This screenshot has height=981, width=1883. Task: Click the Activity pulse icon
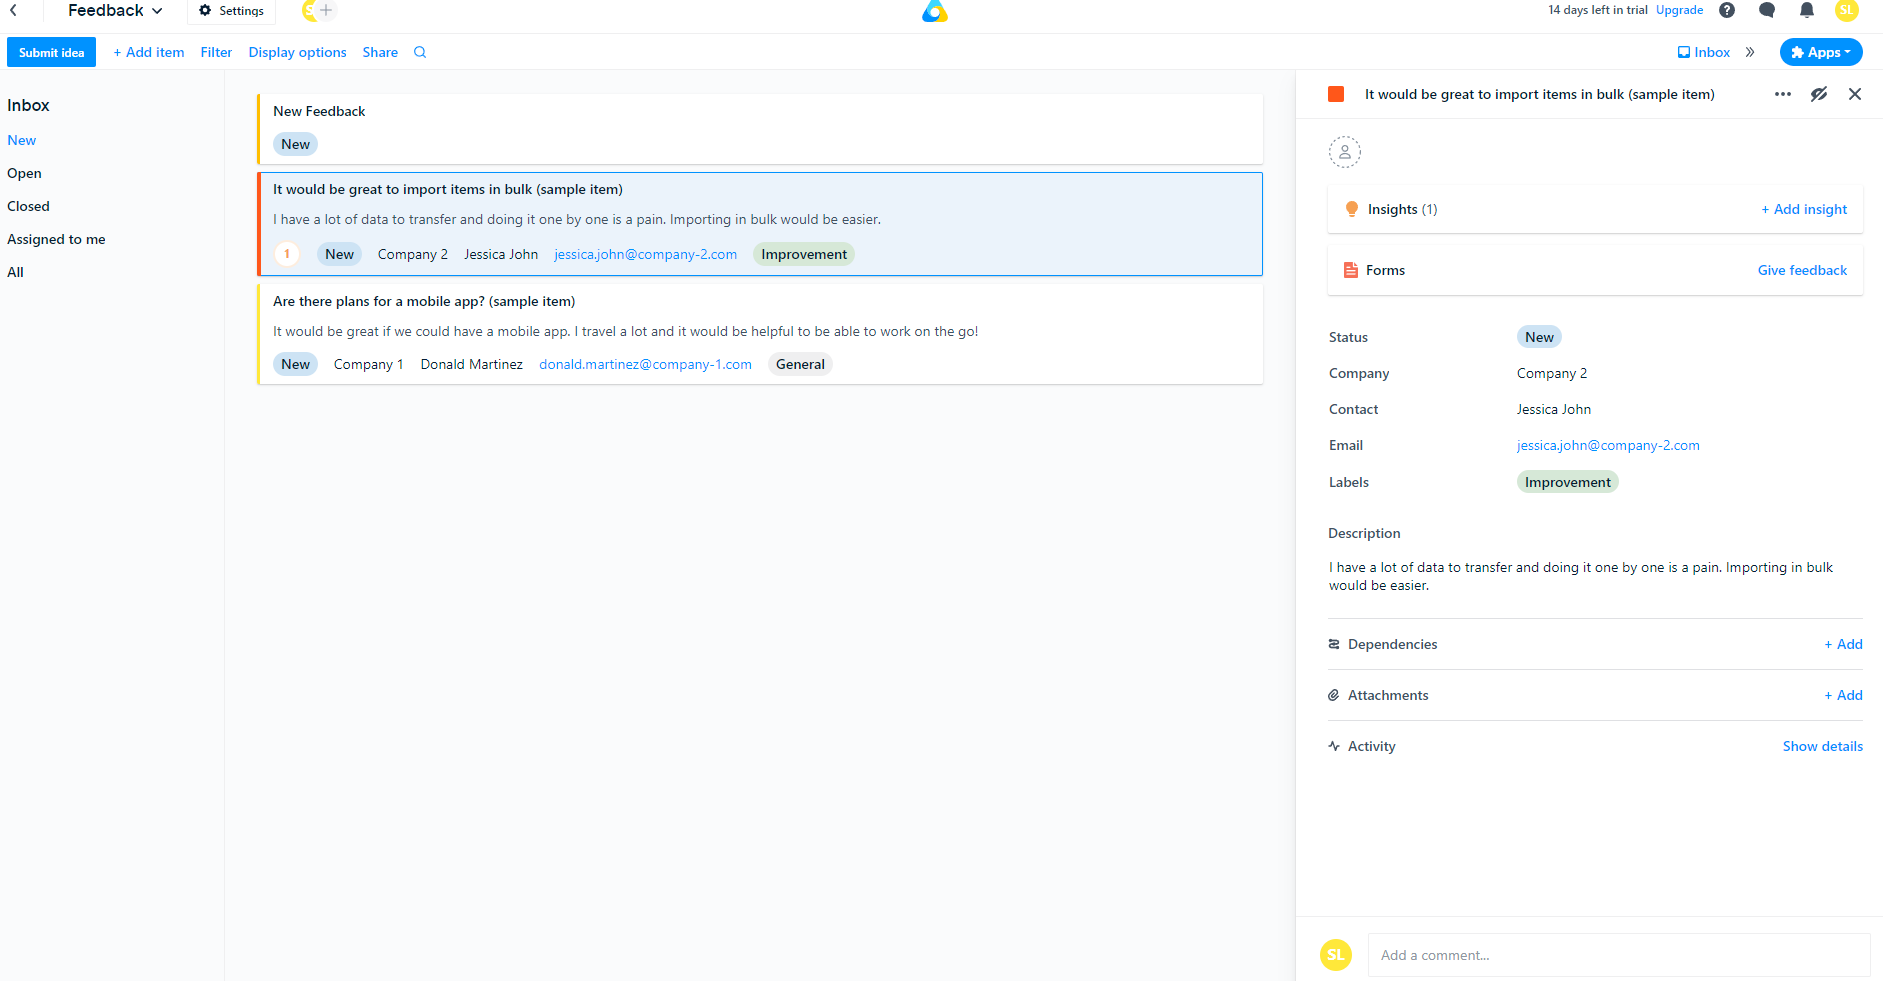click(1334, 746)
